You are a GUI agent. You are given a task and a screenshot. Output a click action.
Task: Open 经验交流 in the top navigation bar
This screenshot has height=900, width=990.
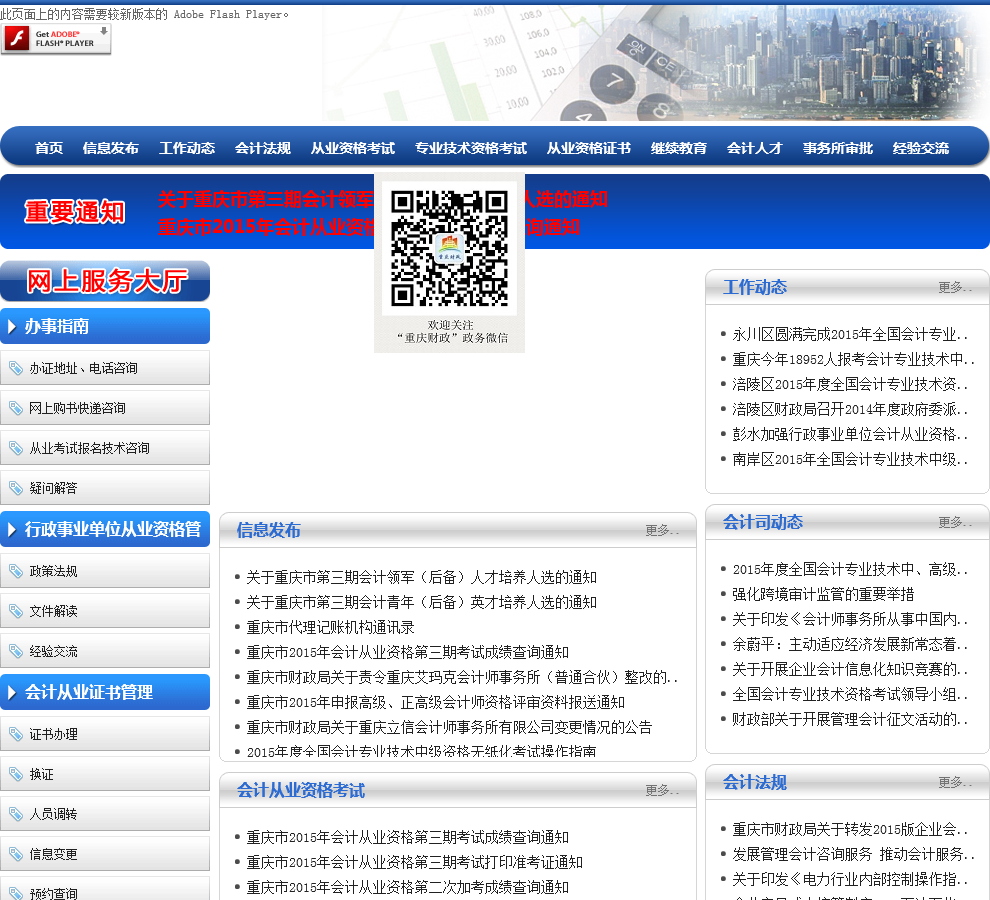(921, 148)
